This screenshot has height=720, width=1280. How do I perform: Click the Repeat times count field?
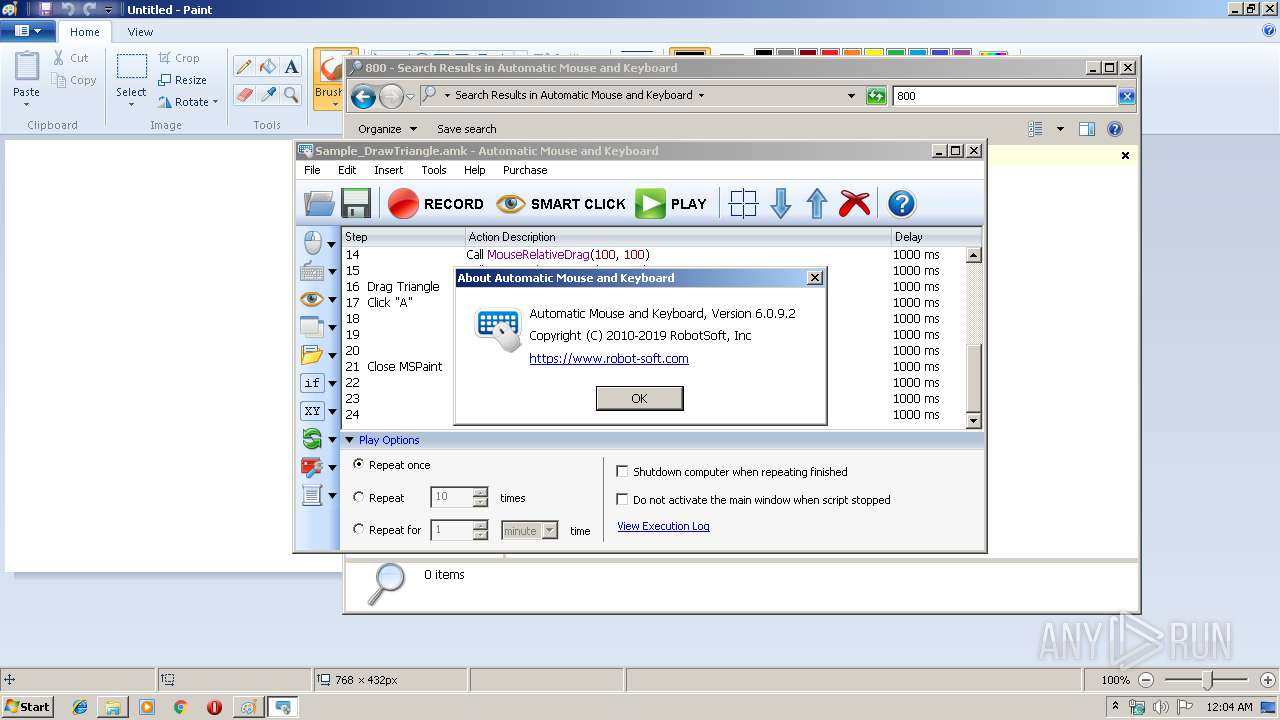452,497
